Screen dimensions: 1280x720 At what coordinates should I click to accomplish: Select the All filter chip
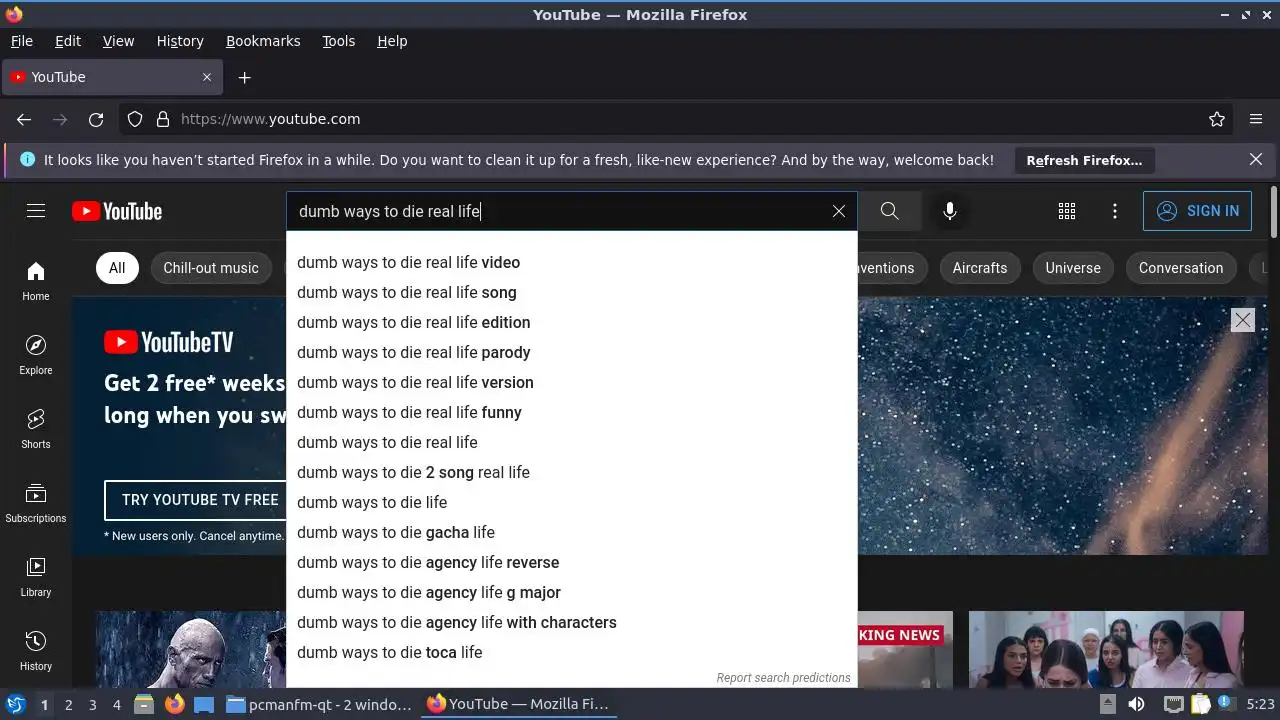pos(117,268)
